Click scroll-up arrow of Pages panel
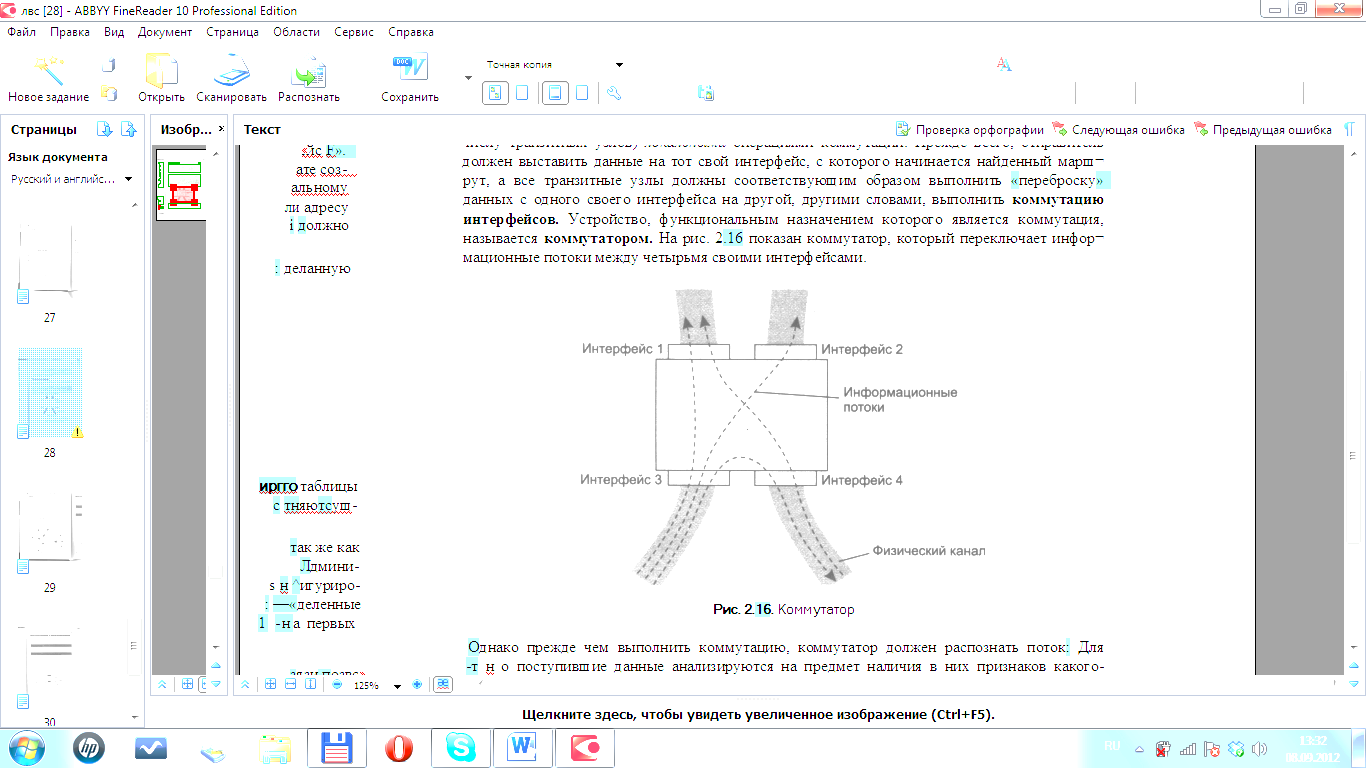The width and height of the screenshot is (1366, 768). coord(135,206)
